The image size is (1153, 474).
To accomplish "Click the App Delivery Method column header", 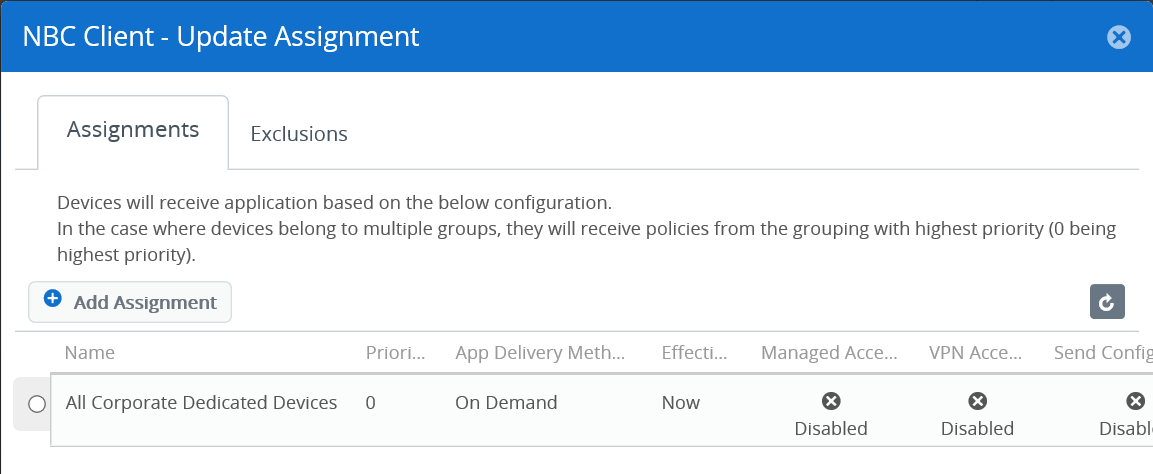I will tap(540, 353).
